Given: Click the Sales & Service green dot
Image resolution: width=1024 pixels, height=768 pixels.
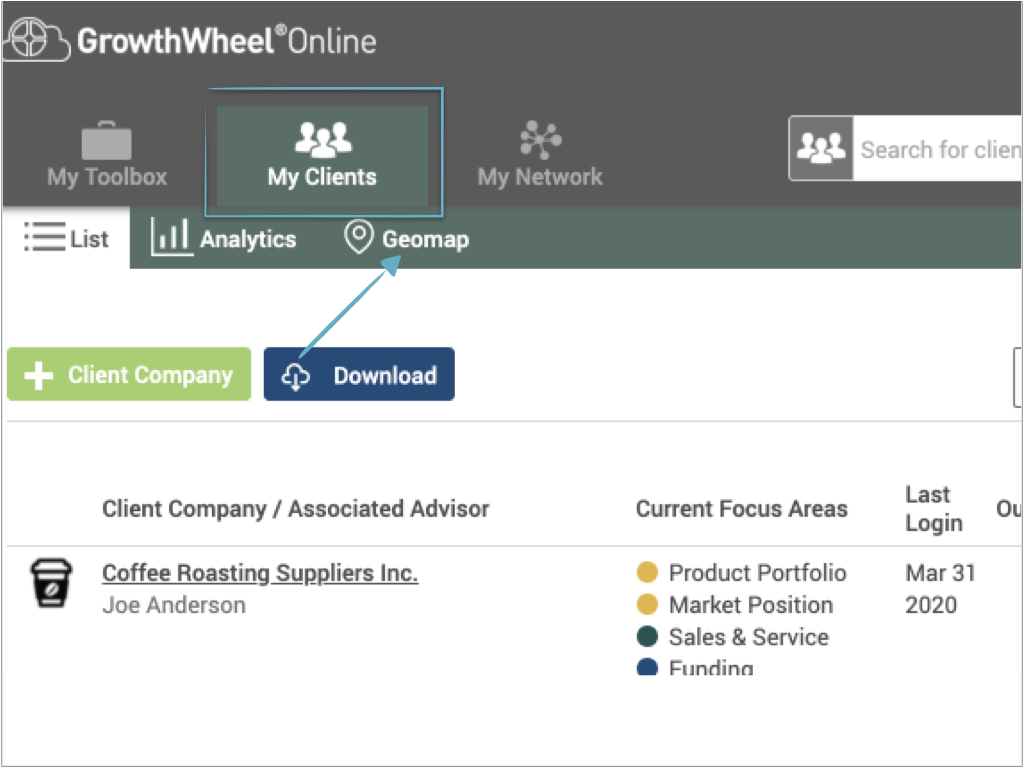Looking at the screenshot, I should [647, 636].
